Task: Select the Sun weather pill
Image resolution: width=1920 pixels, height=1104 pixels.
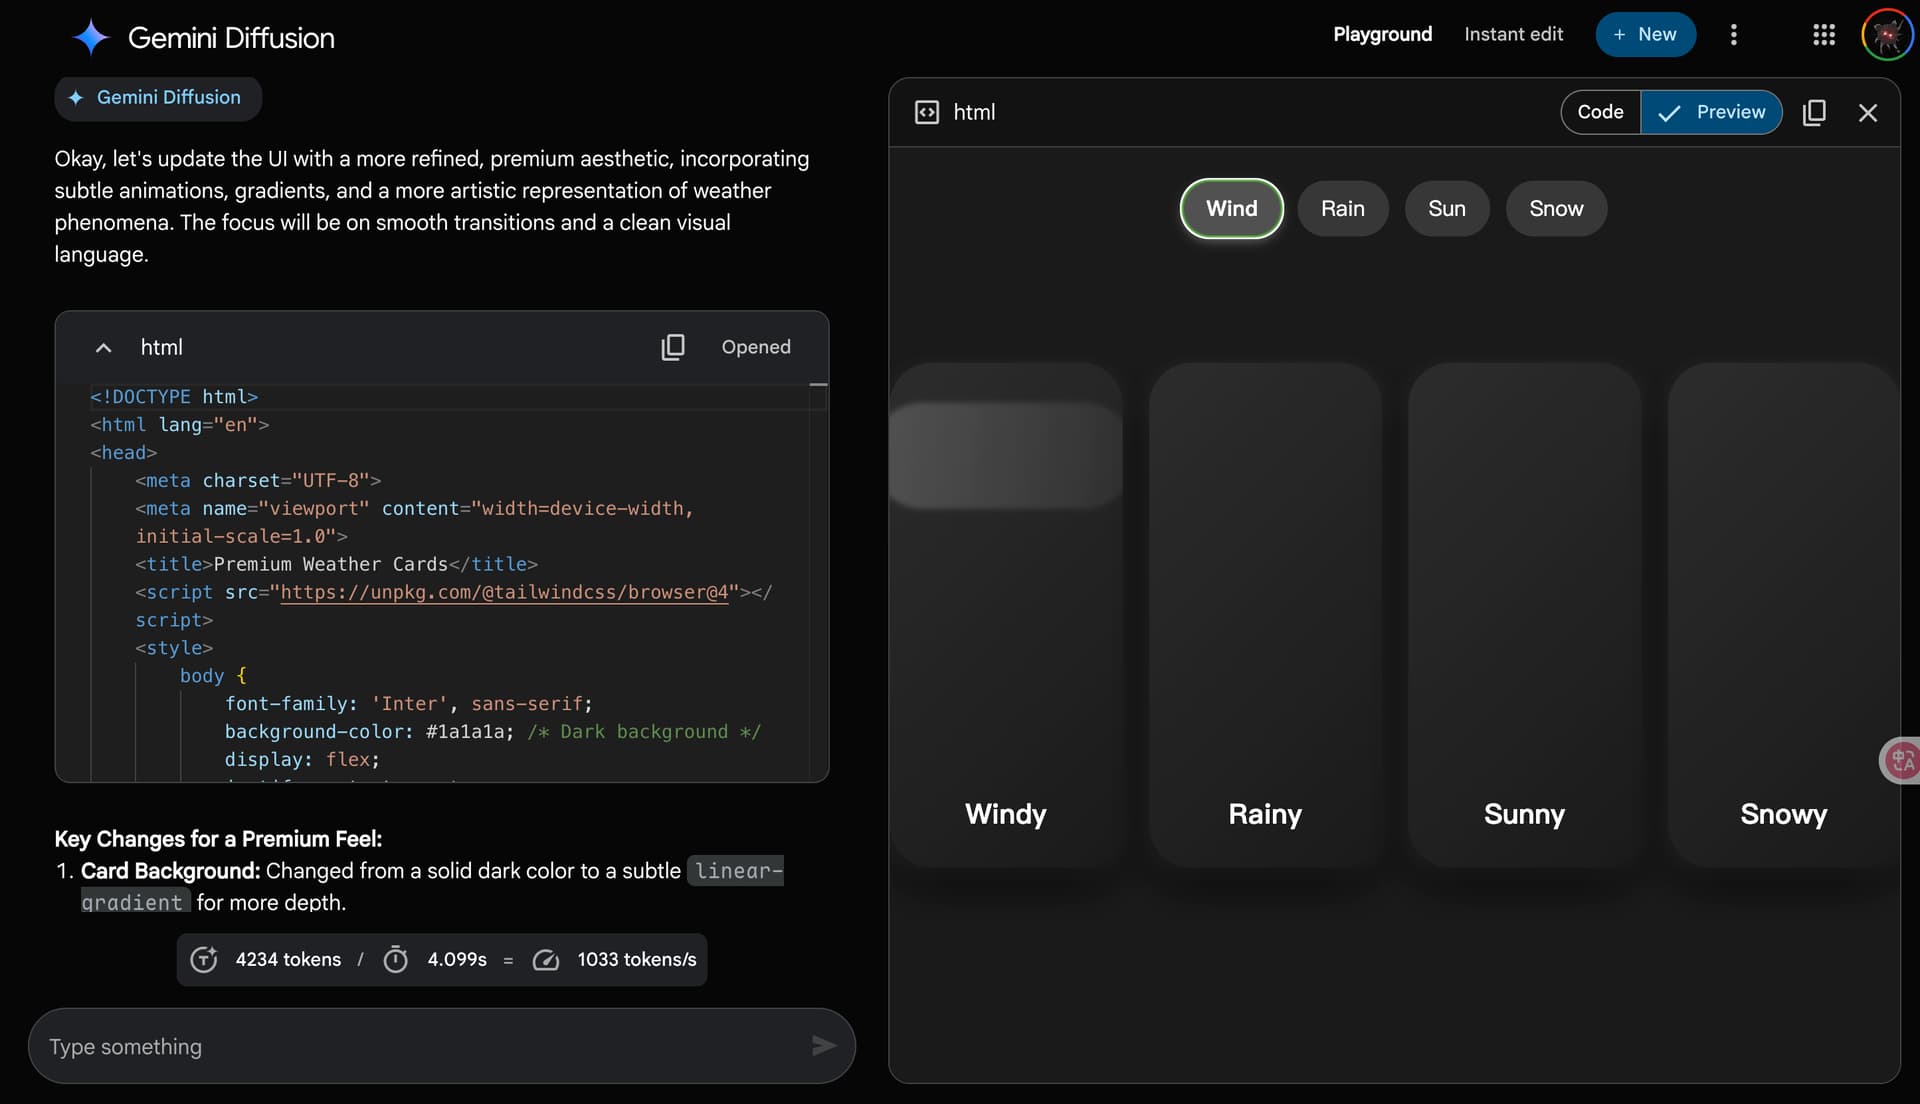Action: pos(1447,208)
